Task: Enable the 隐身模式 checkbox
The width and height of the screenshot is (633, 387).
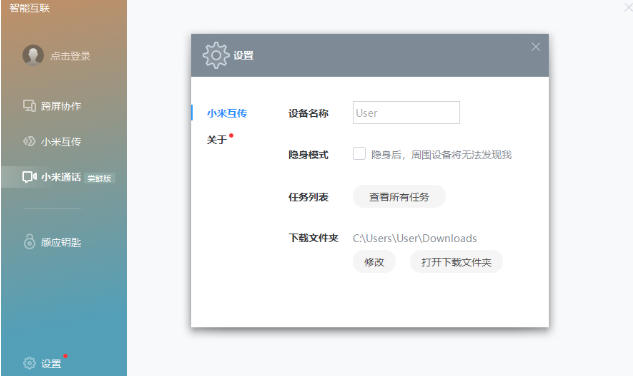Action: (x=359, y=154)
